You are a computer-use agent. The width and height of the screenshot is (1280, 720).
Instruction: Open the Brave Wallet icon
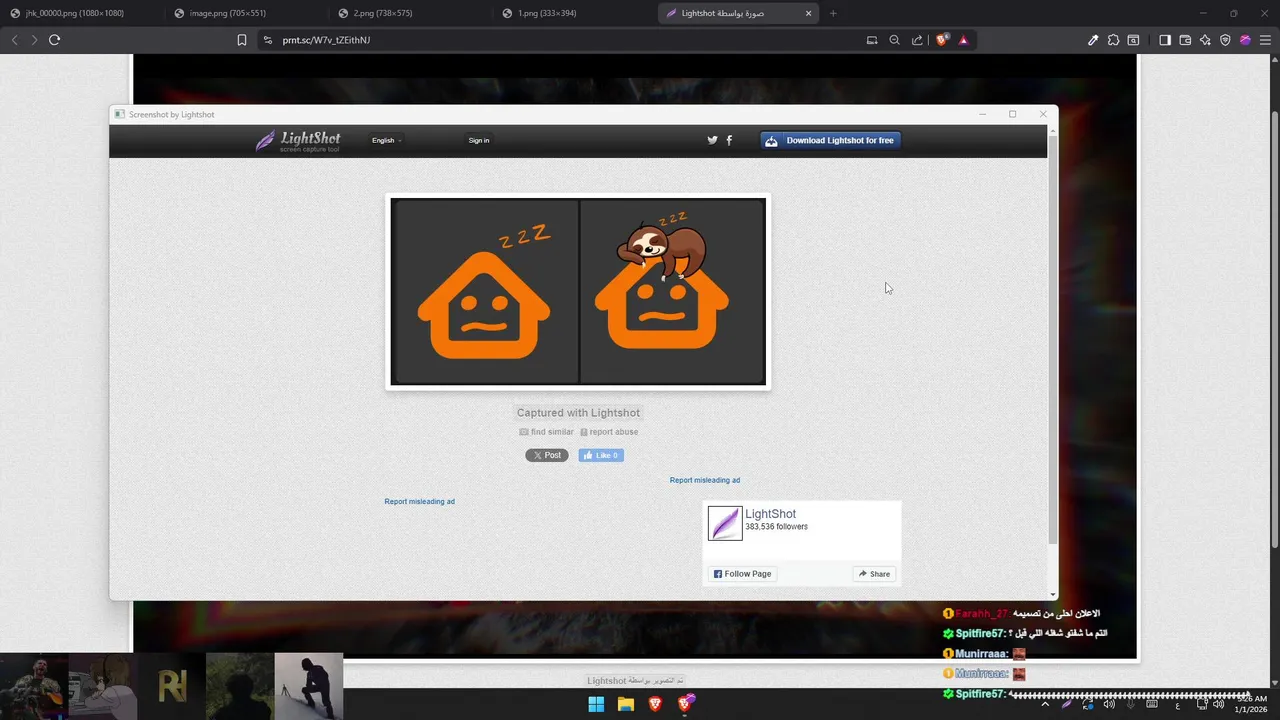click(x=1185, y=40)
